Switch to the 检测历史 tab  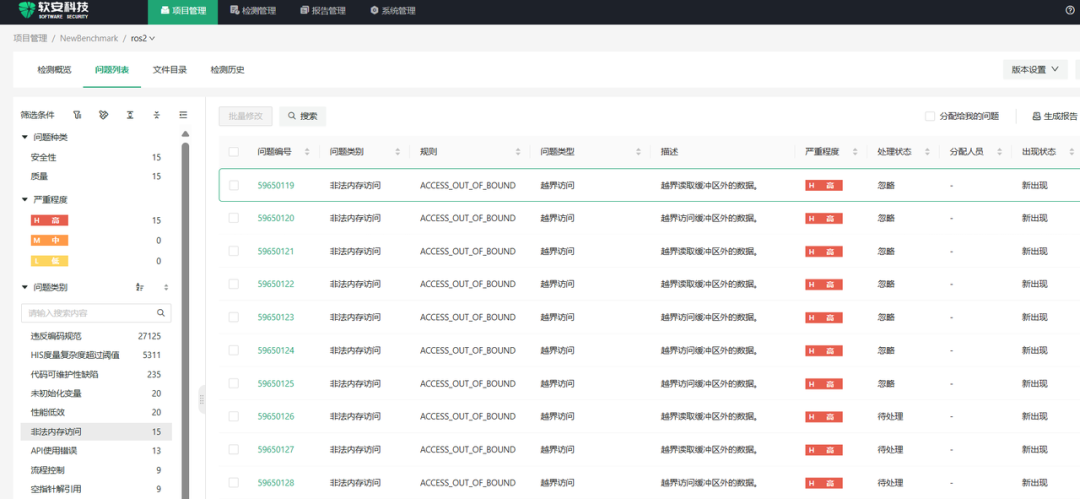[227, 70]
